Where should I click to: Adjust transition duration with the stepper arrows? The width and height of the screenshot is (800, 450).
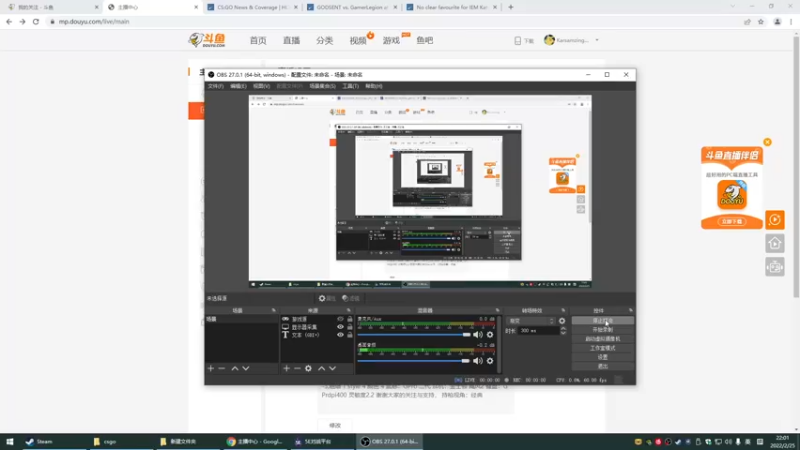tap(563, 331)
